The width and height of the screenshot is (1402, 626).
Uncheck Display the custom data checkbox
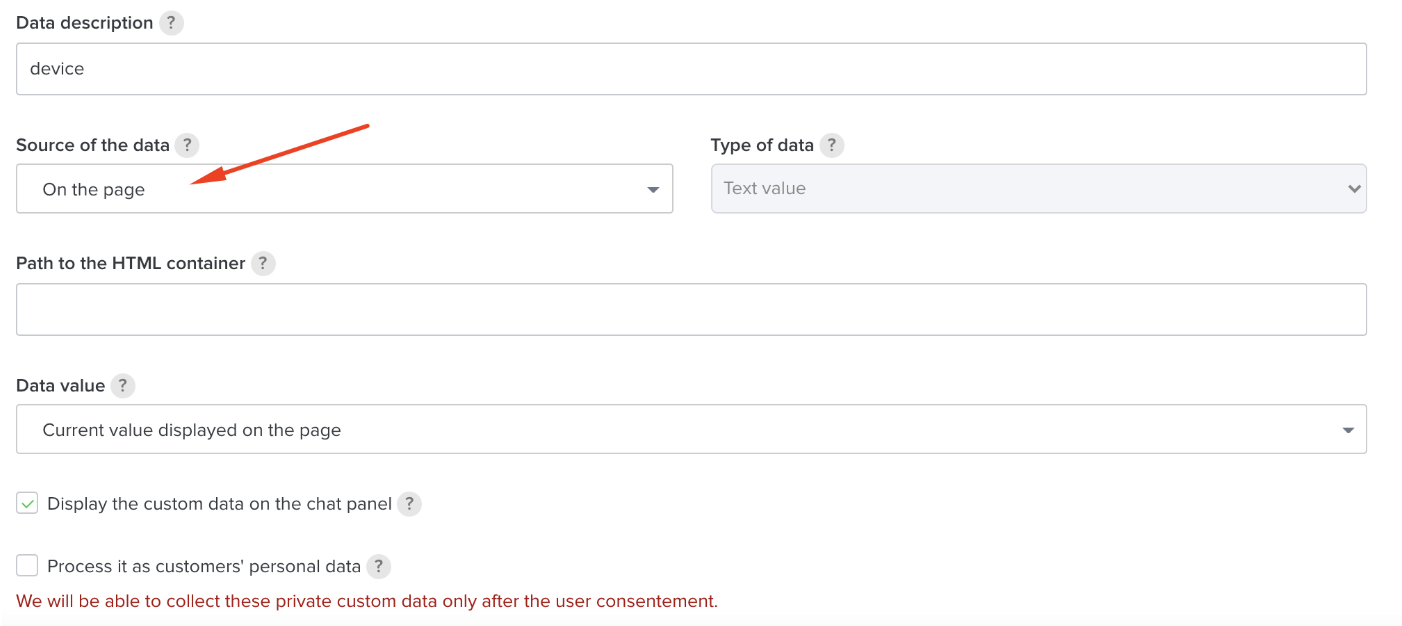pyautogui.click(x=27, y=504)
